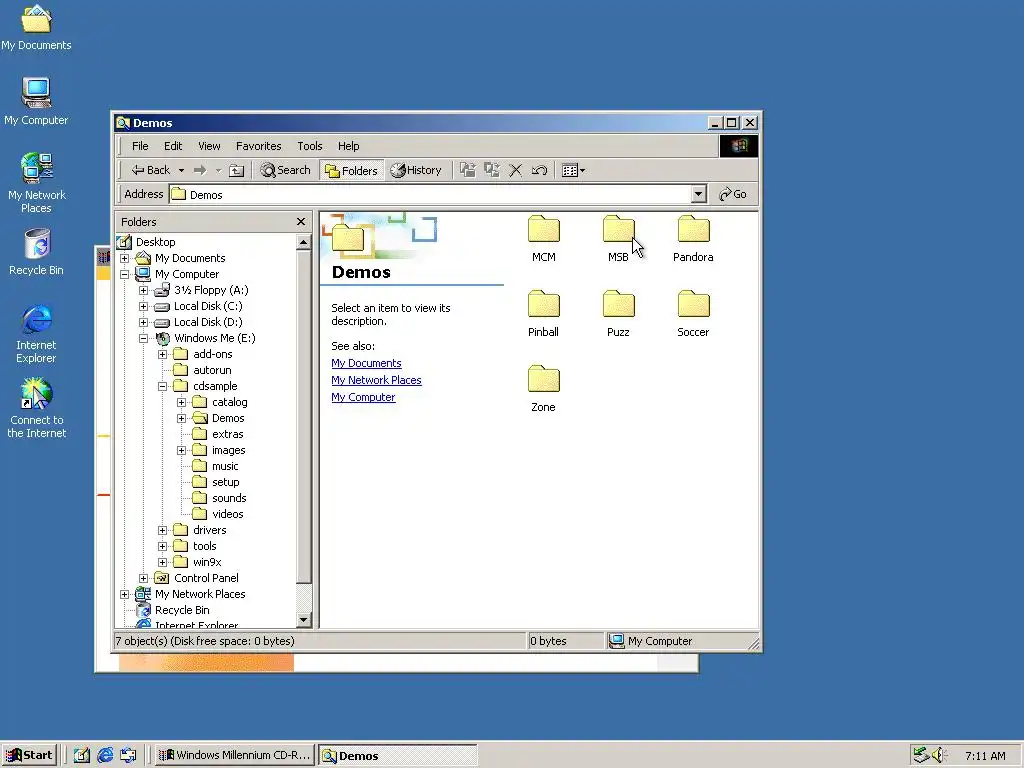Toggle the History pane button
The width and height of the screenshot is (1024, 768).
tap(416, 170)
